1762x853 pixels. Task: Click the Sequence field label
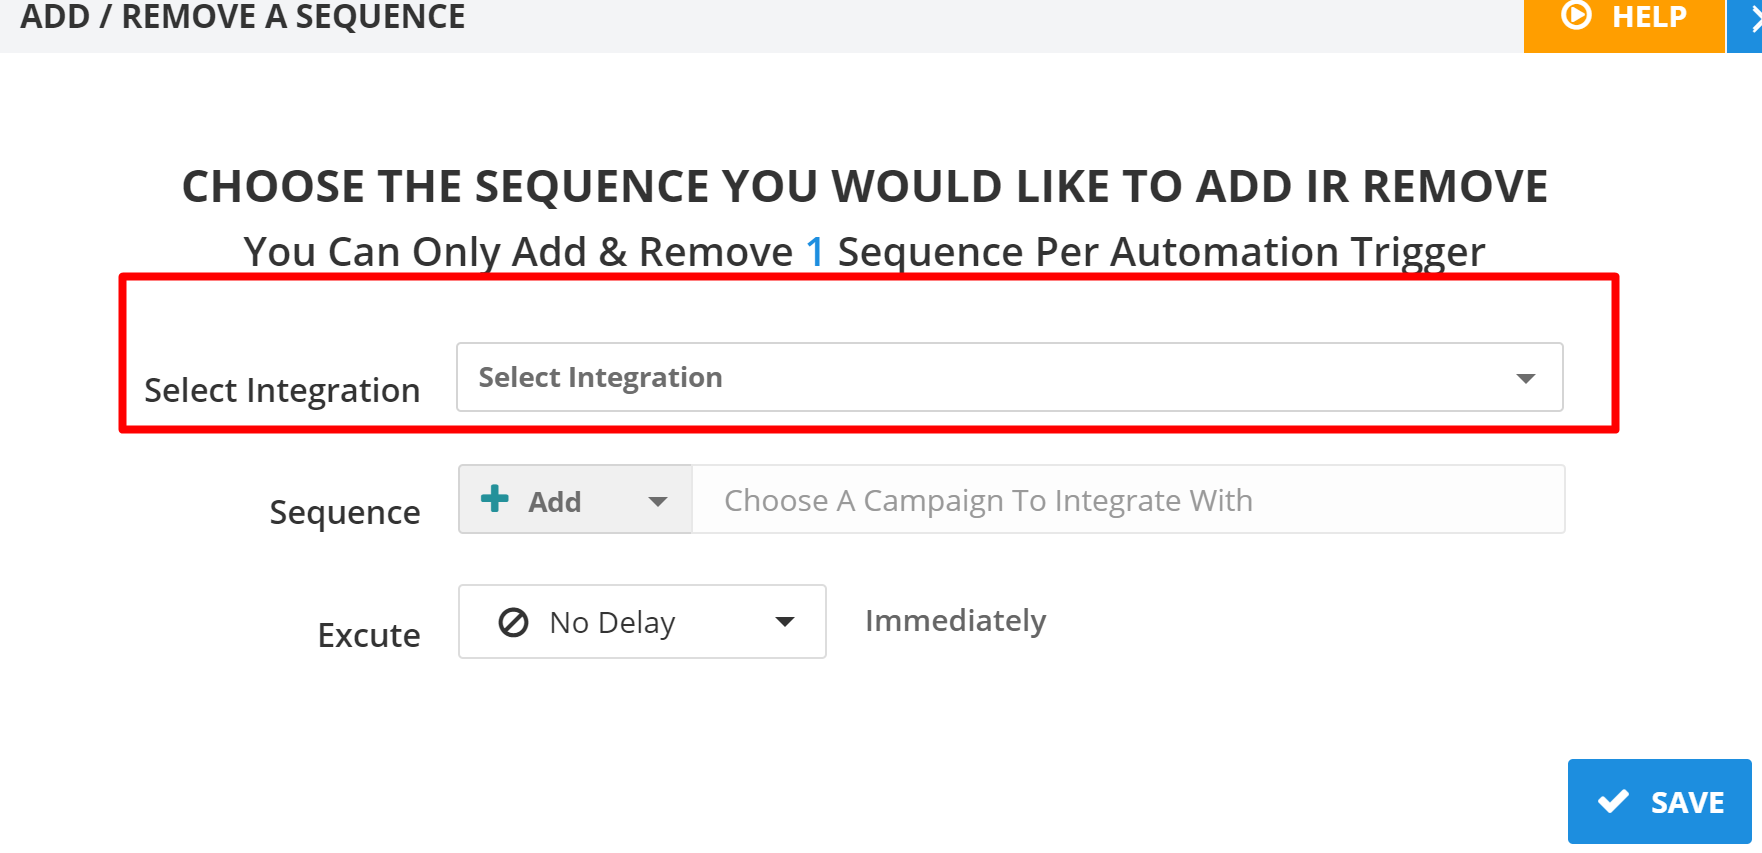pyautogui.click(x=344, y=512)
